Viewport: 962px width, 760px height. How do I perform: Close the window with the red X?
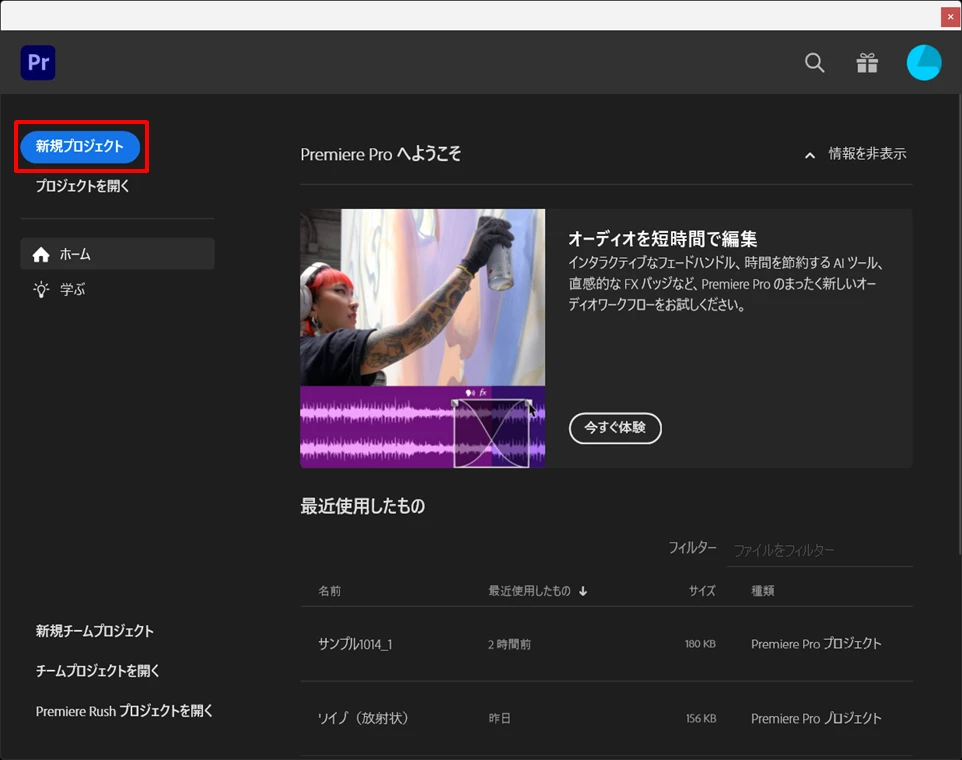point(950,17)
